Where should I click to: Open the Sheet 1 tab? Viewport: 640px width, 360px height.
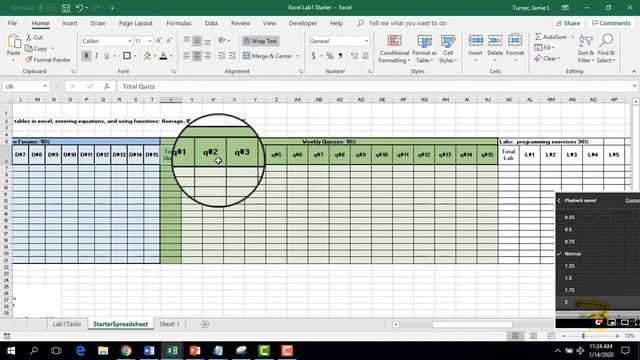(x=169, y=324)
